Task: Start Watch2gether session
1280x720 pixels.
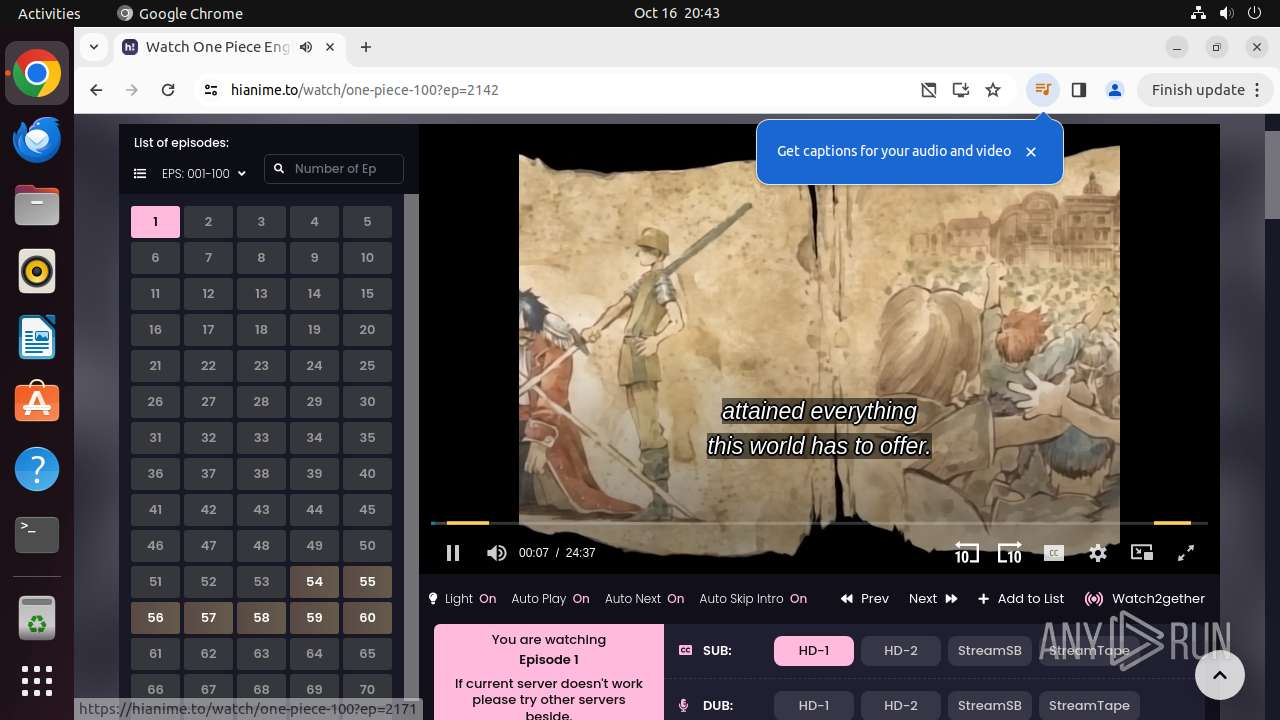Action: (1145, 599)
